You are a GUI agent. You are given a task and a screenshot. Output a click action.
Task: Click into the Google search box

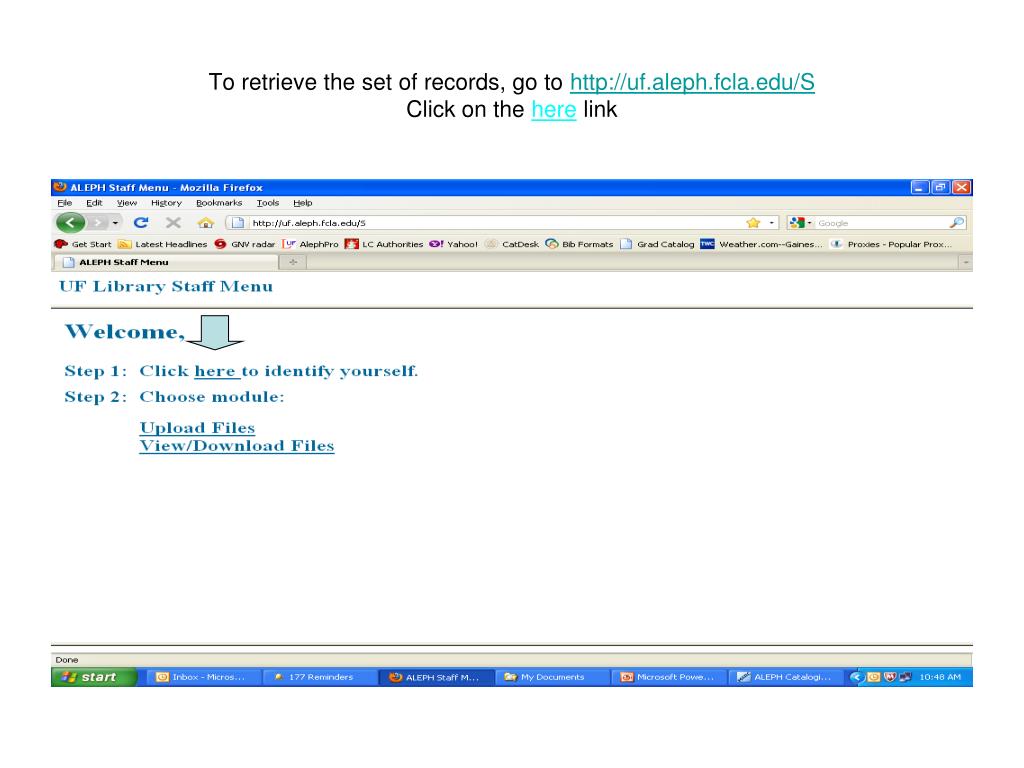[880, 223]
